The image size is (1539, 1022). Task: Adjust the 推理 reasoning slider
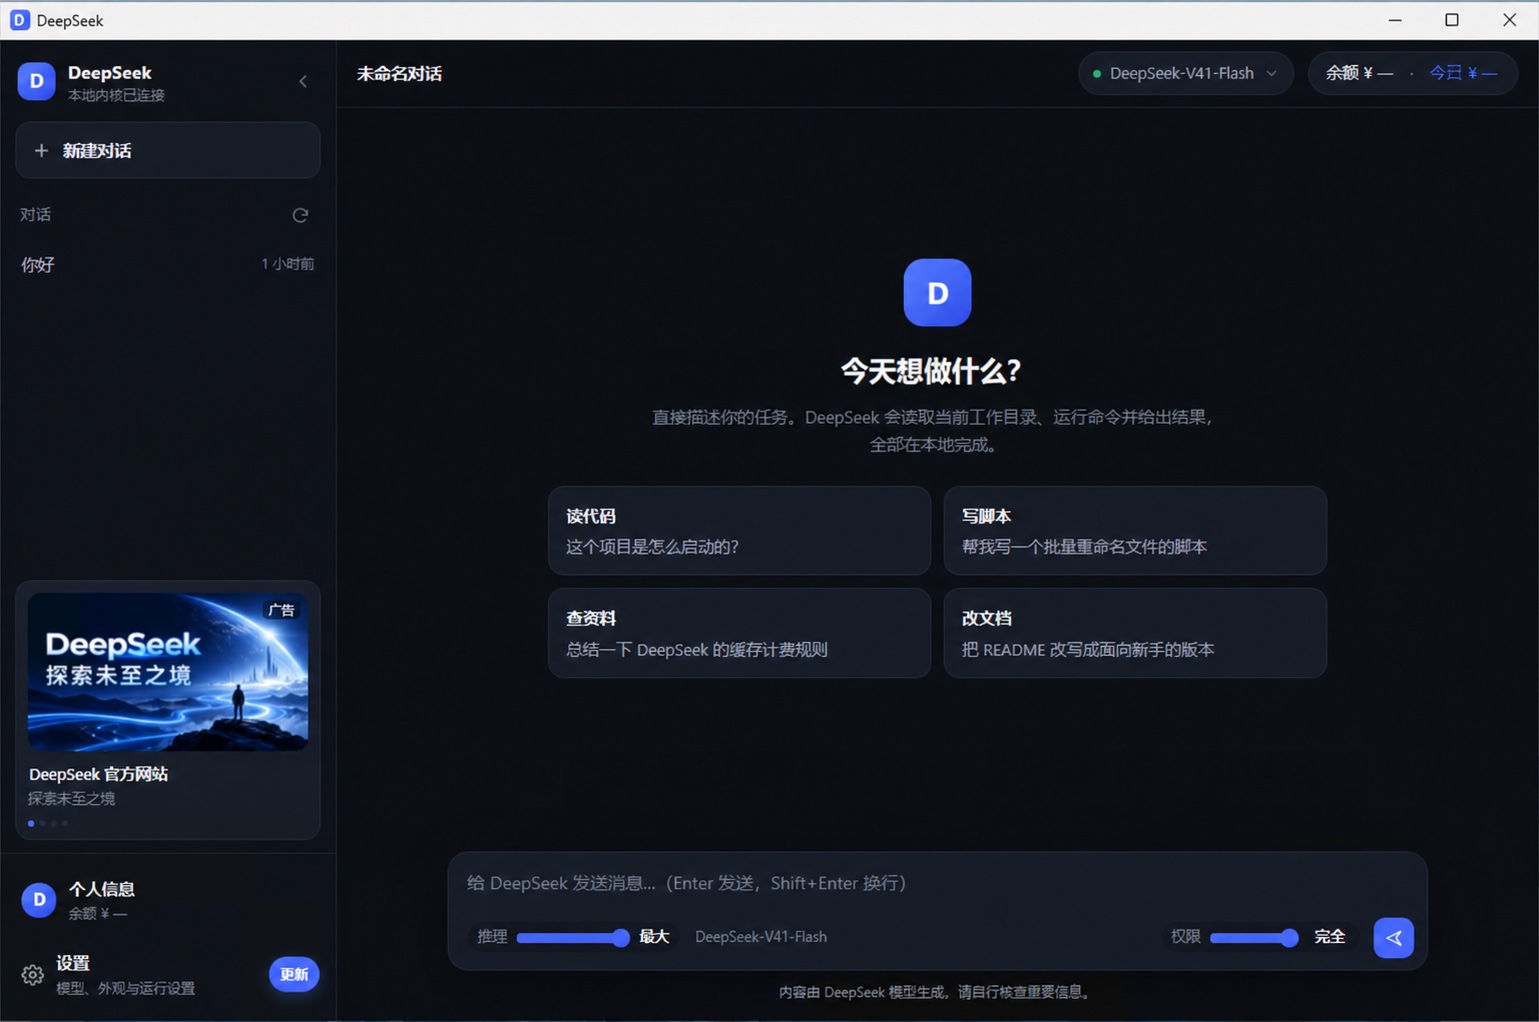[x=573, y=937]
